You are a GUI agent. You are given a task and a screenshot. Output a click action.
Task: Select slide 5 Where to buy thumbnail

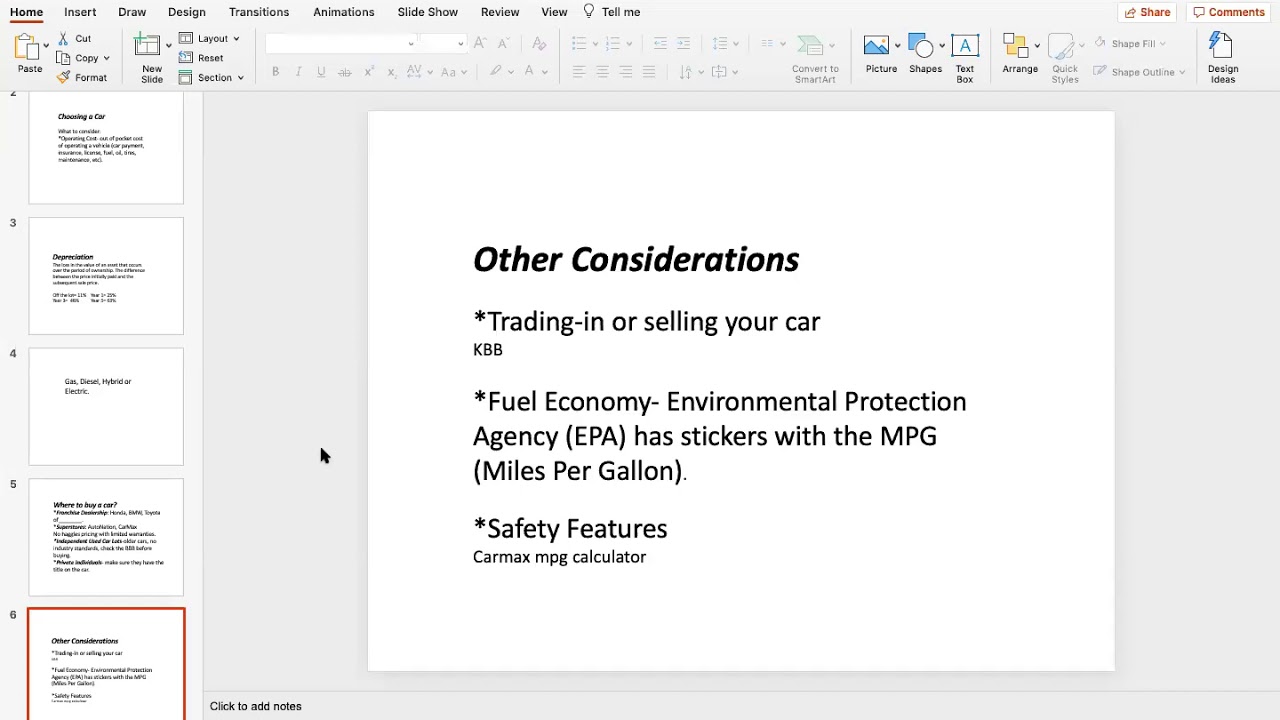pyautogui.click(x=106, y=537)
